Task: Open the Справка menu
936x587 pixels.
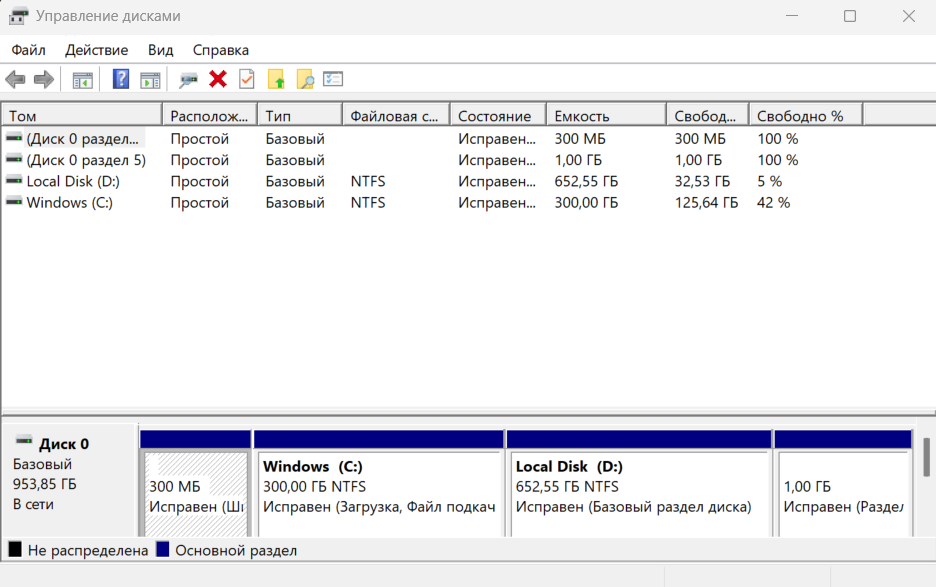Action: pyautogui.click(x=220, y=50)
